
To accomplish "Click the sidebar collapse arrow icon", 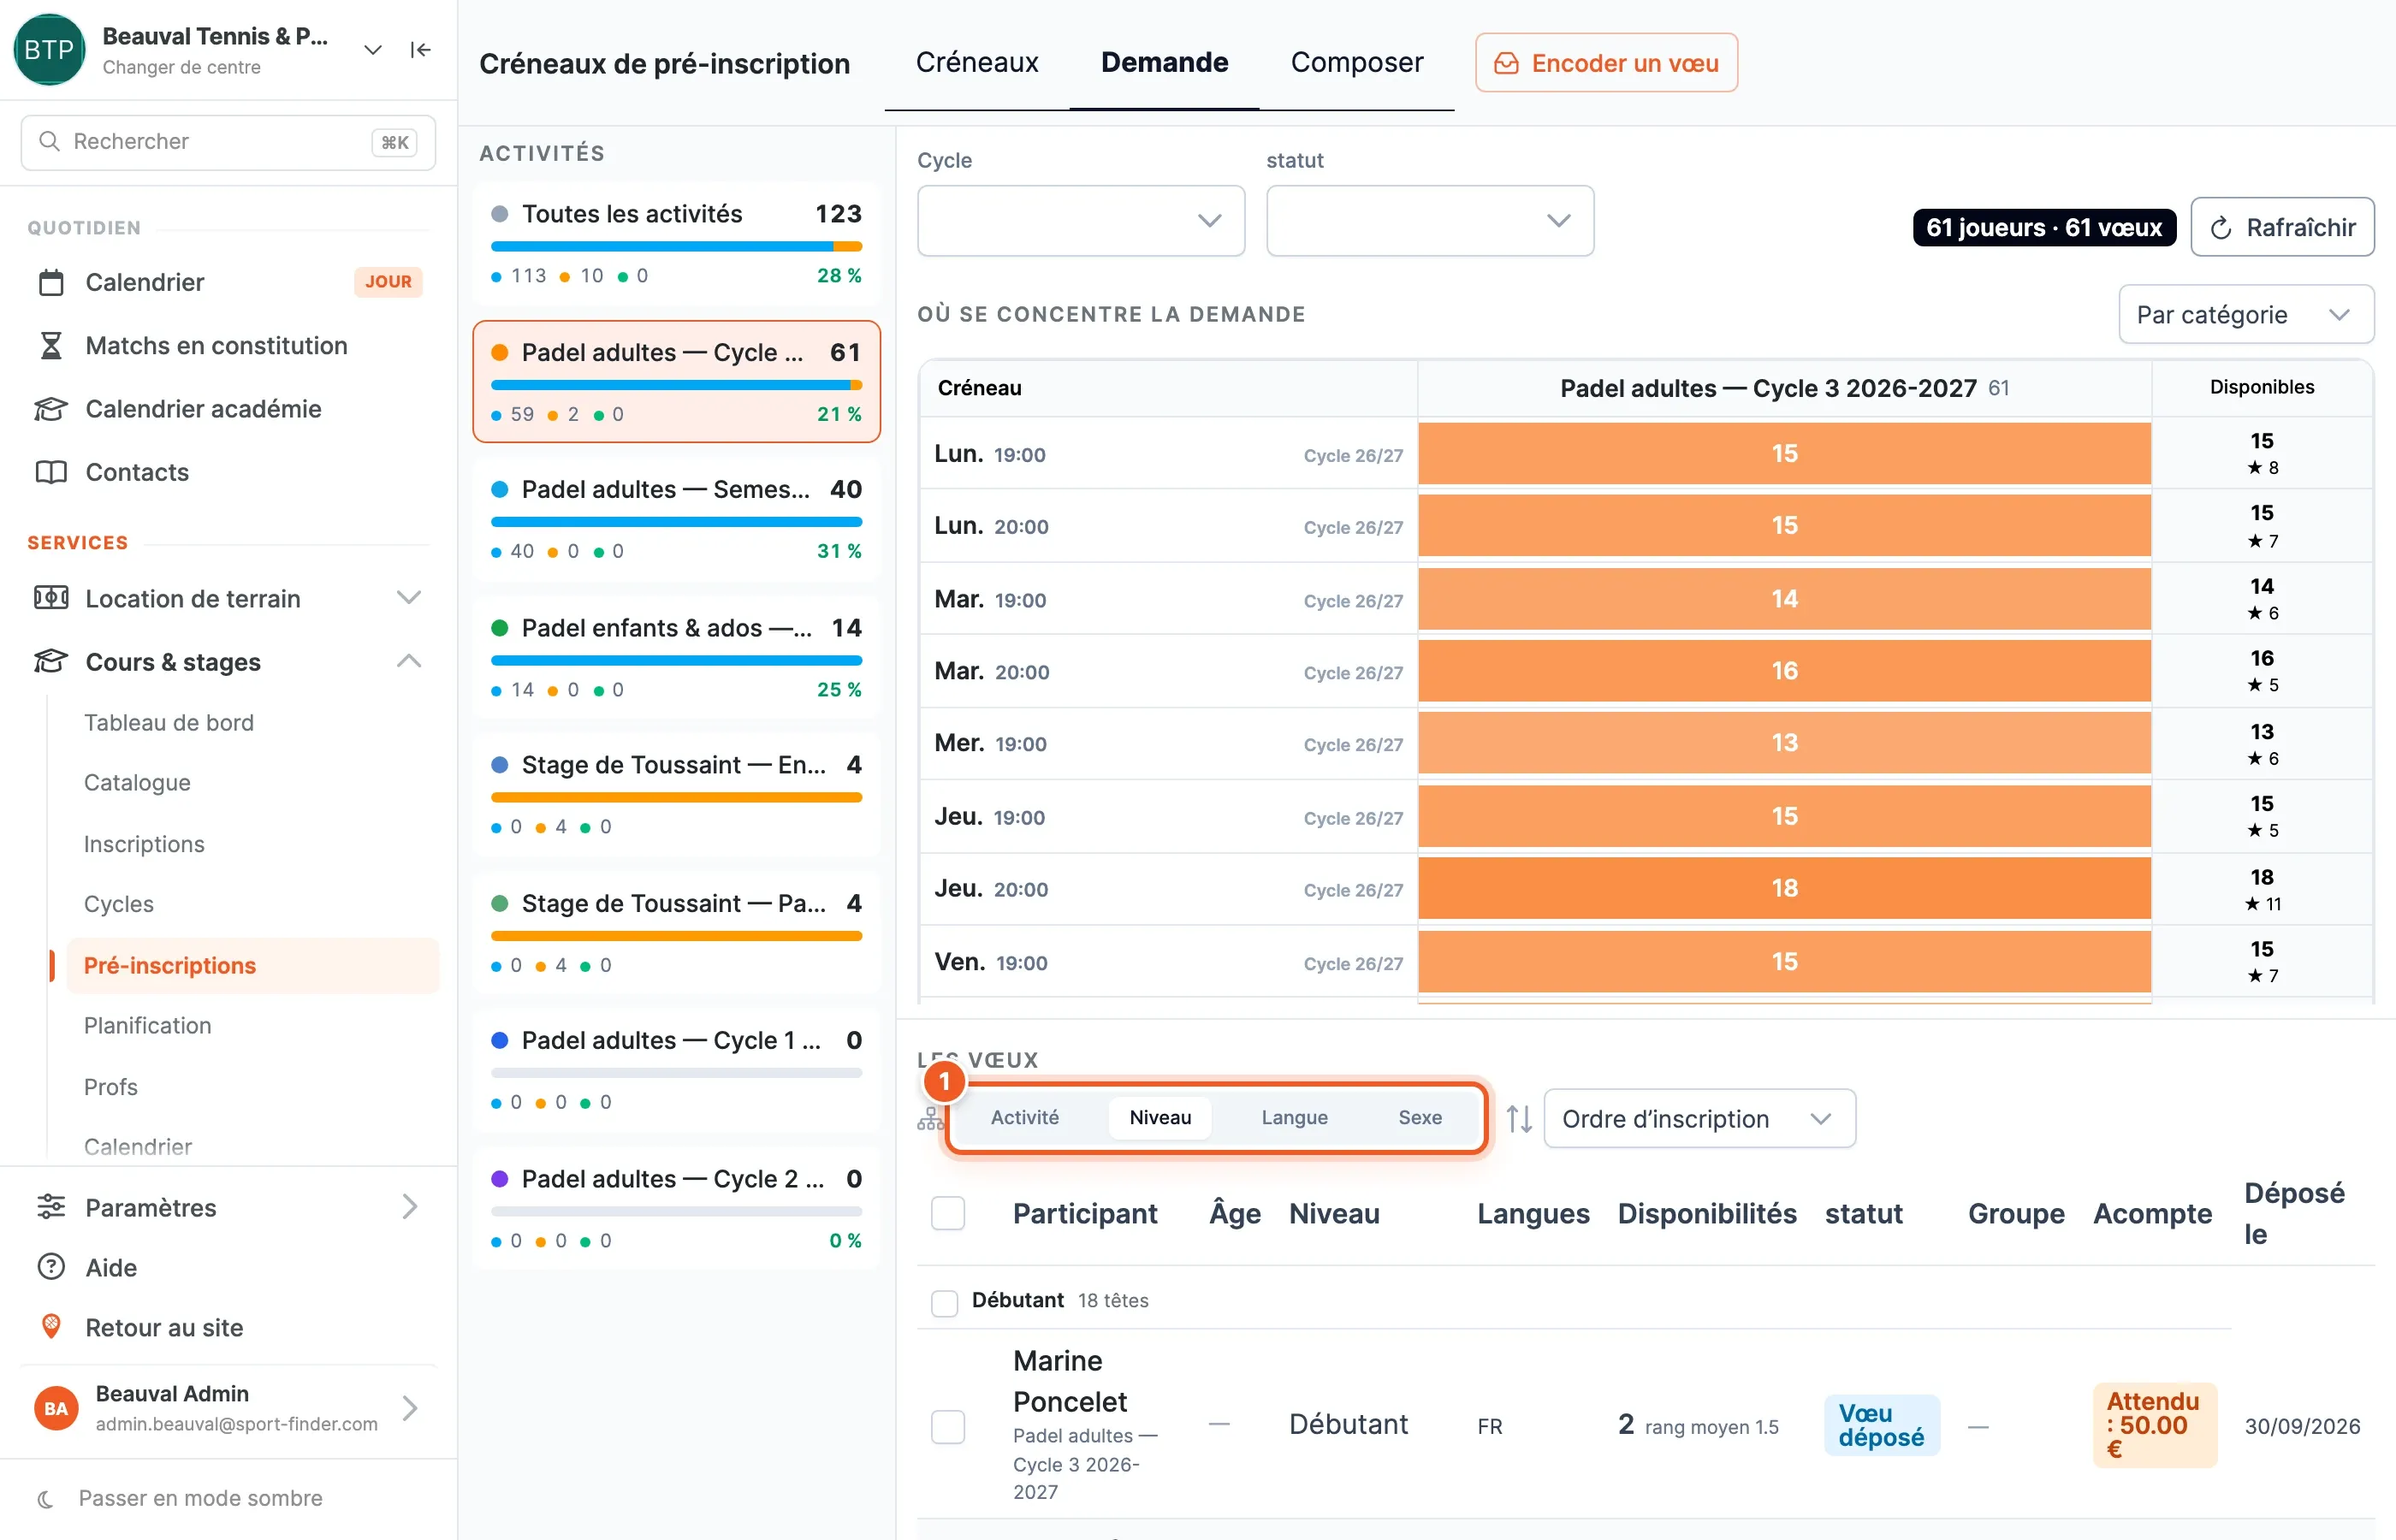I will click(x=420, y=50).
